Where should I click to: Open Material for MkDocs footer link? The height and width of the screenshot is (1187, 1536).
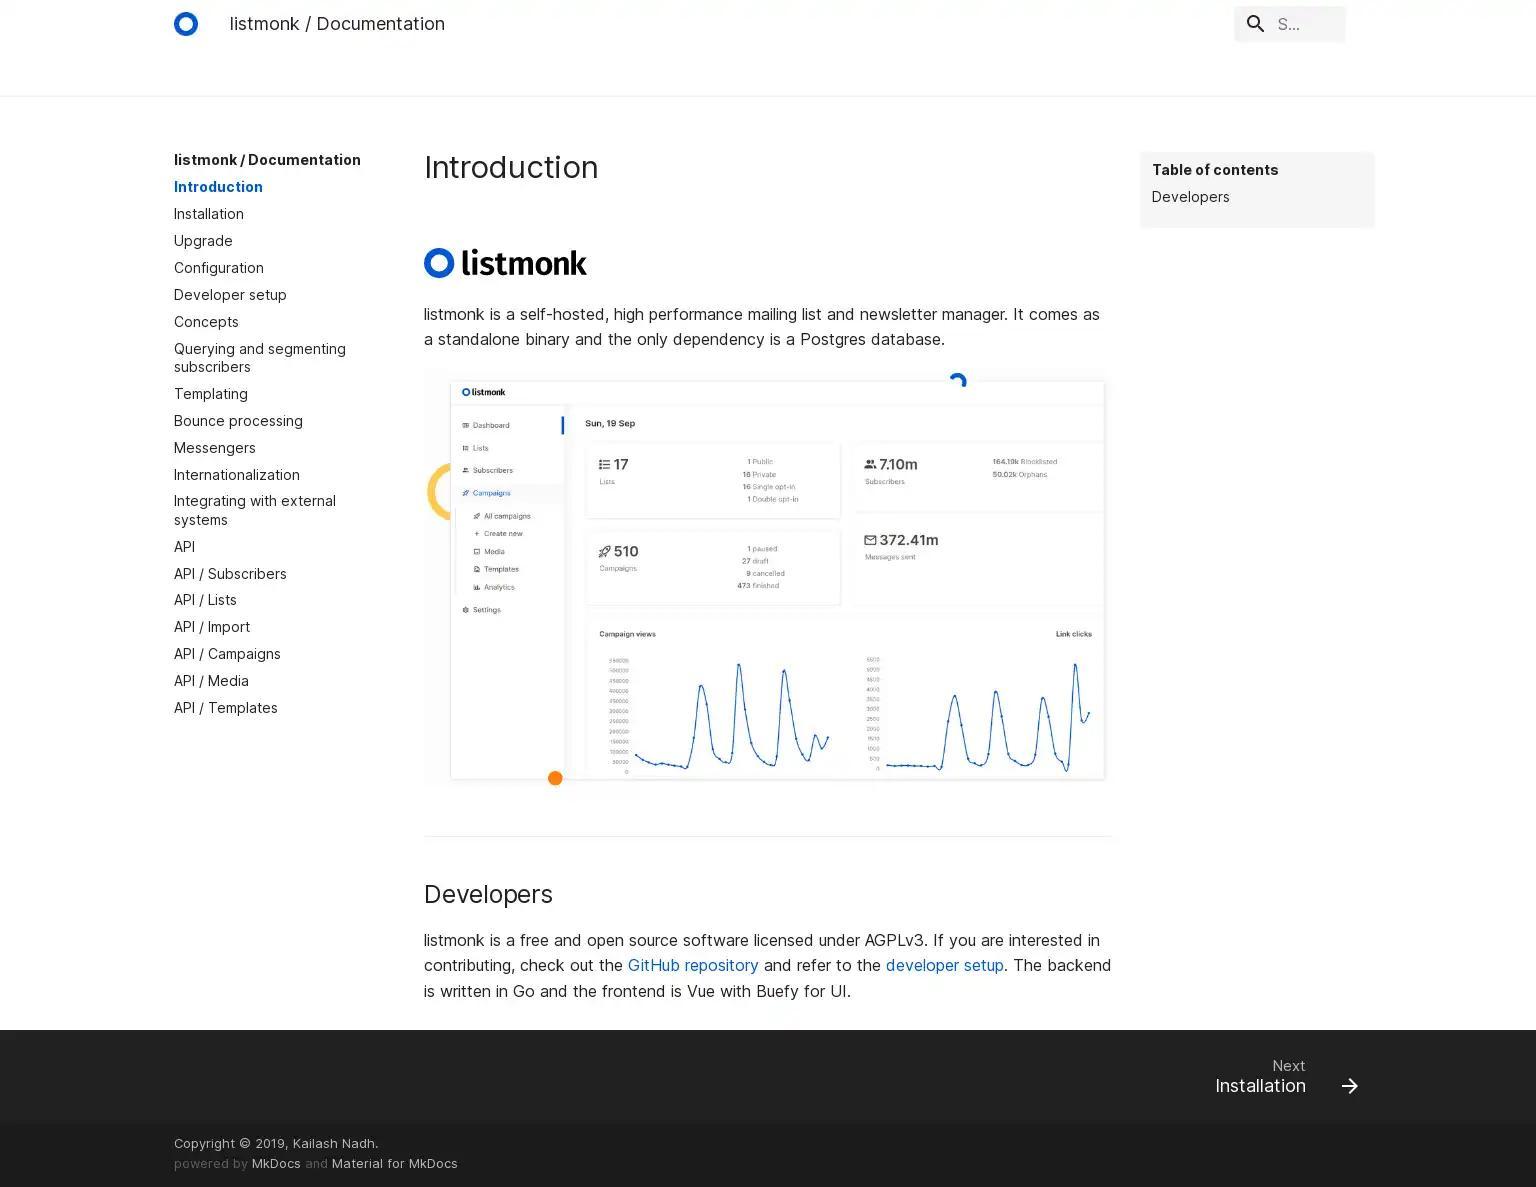point(395,1163)
